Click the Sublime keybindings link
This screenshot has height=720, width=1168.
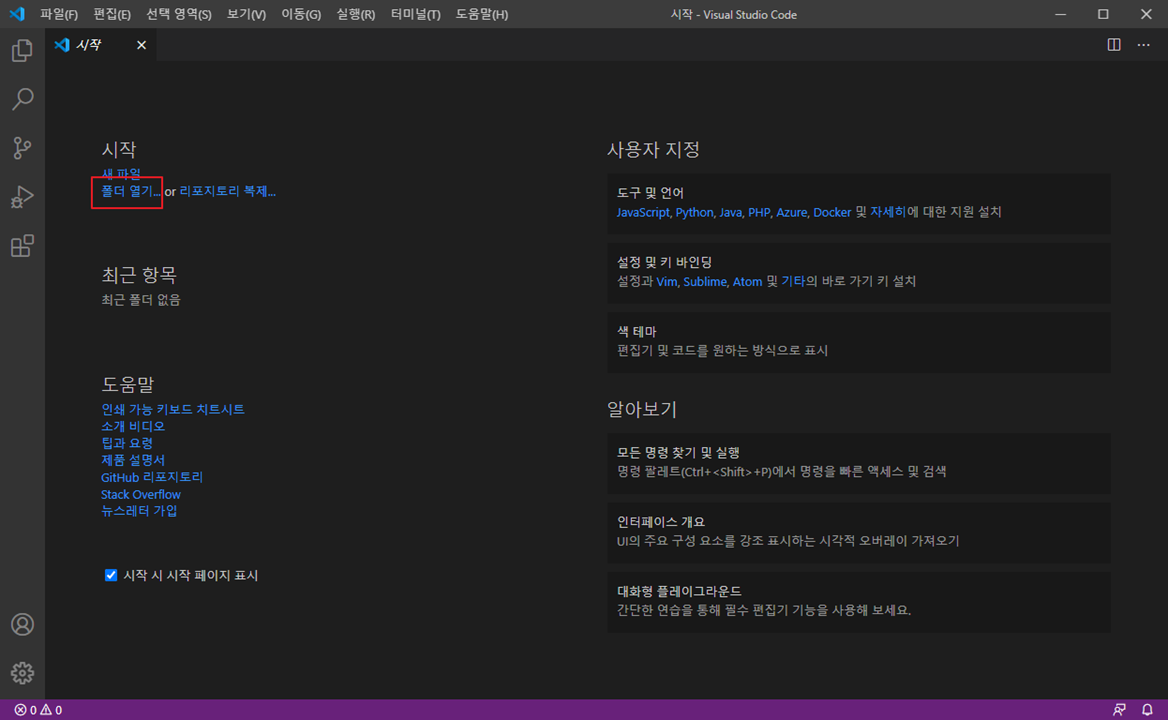click(705, 281)
